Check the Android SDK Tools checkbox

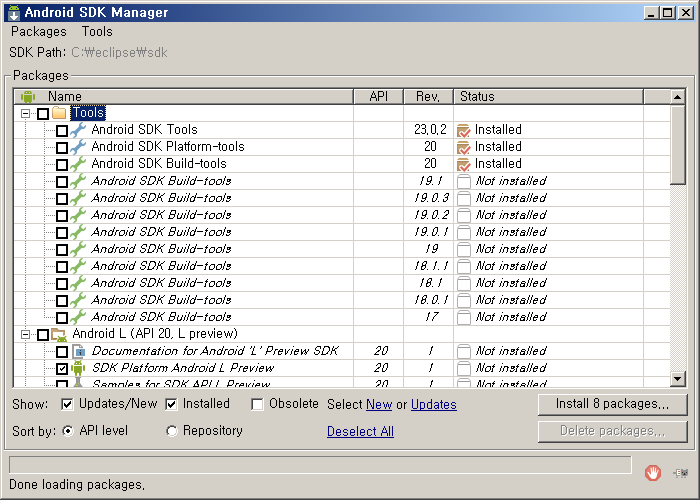[x=62, y=131]
